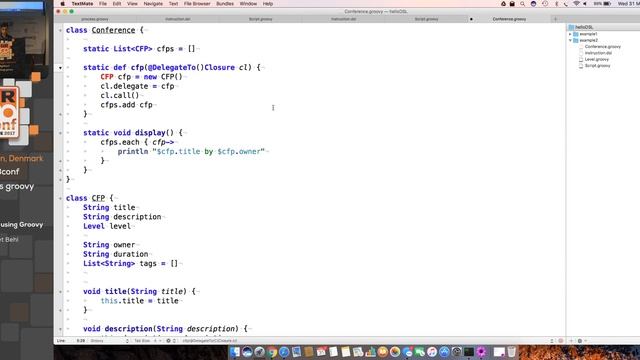Open Spotlight search in menu bar
This screenshot has width=640, height=360.
tap(522, 4)
